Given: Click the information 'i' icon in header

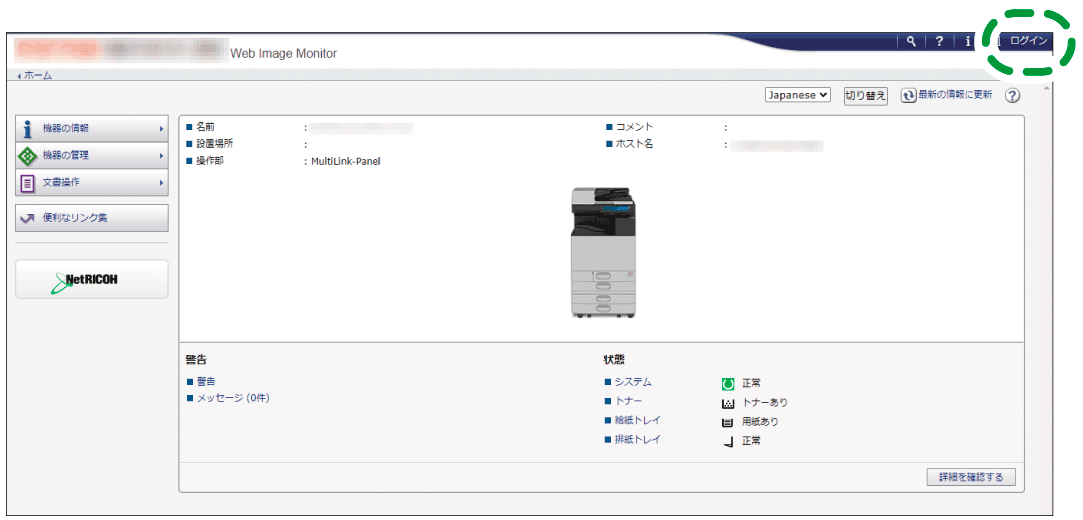Looking at the screenshot, I should click(969, 41).
